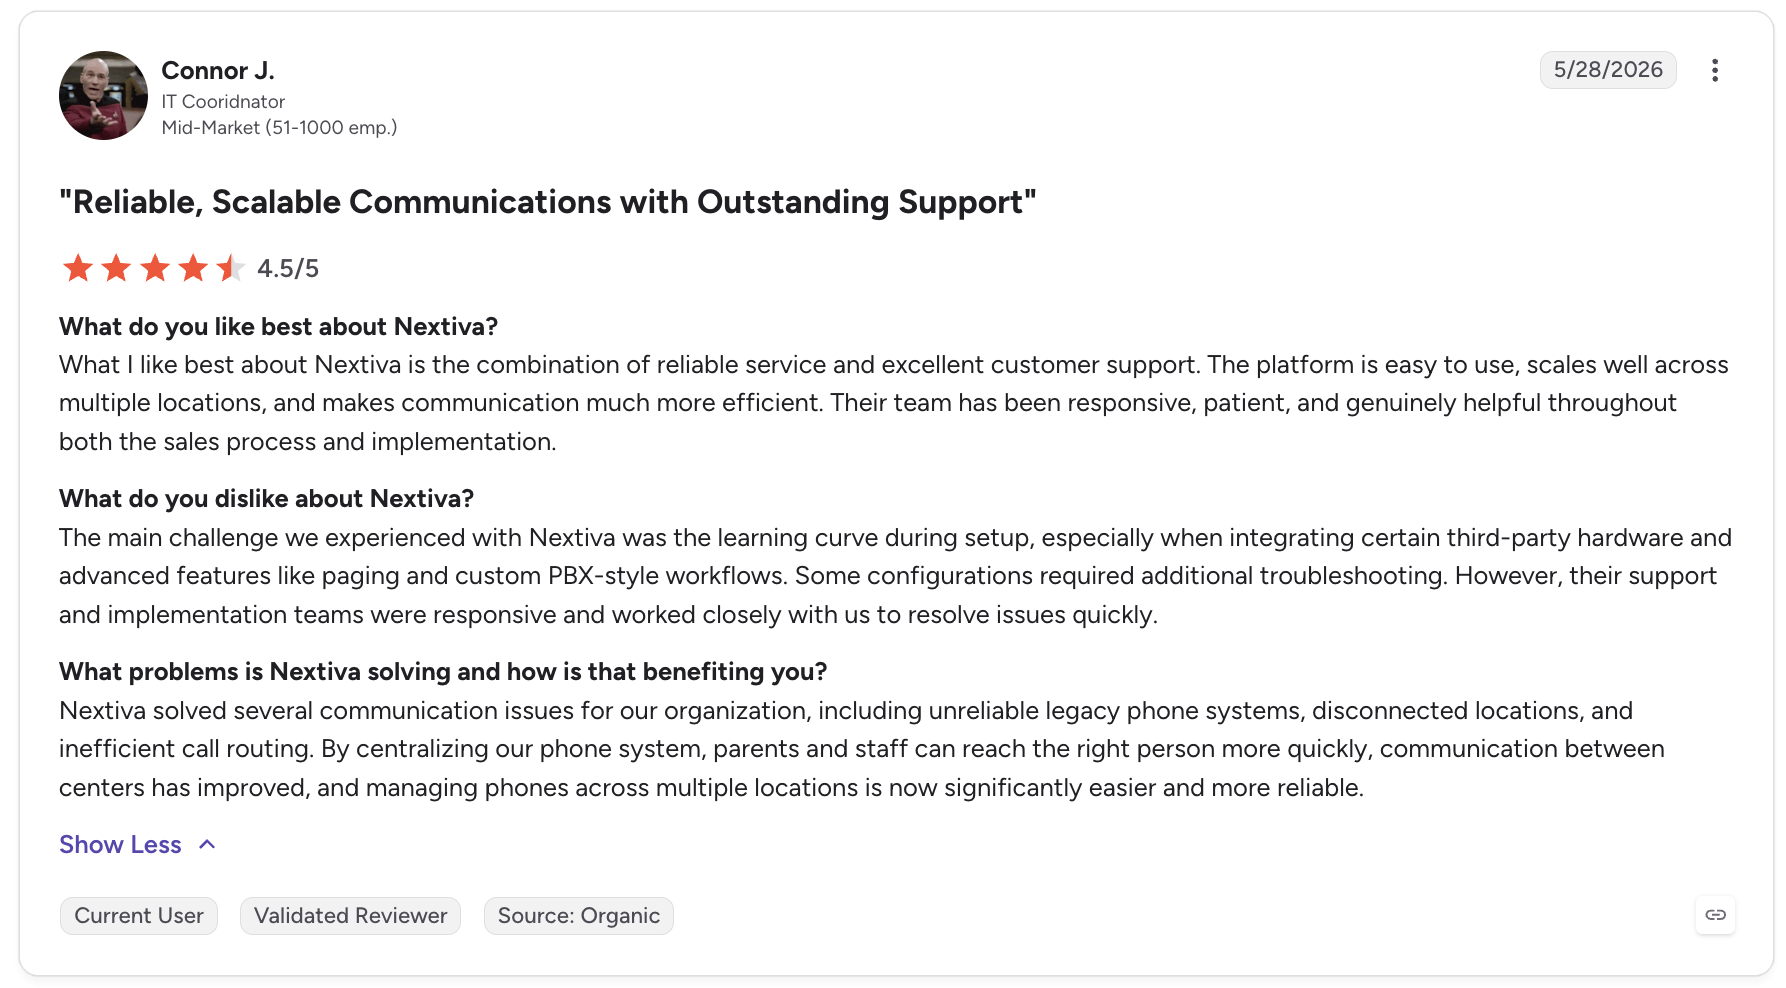Click Mid-Market company size label

click(279, 127)
